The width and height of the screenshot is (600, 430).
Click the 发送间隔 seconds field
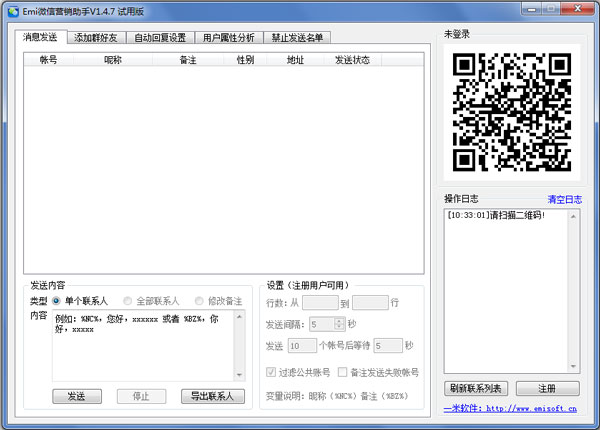pos(322,324)
